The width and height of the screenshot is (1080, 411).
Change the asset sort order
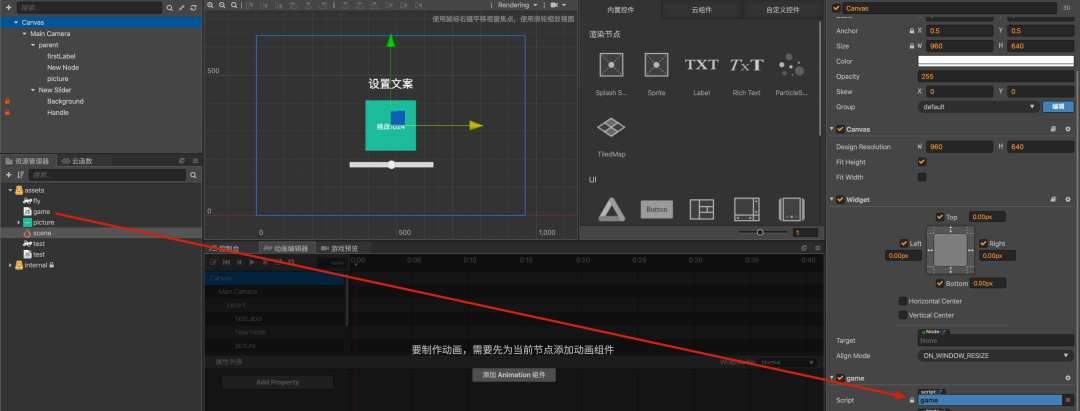pos(21,175)
